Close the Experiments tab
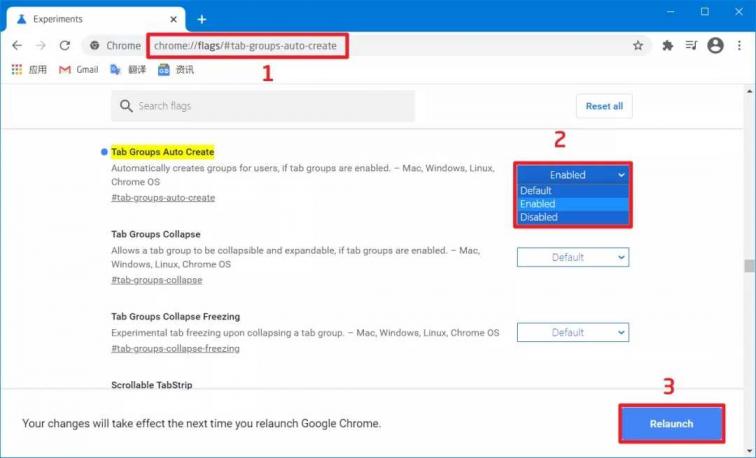 click(174, 19)
